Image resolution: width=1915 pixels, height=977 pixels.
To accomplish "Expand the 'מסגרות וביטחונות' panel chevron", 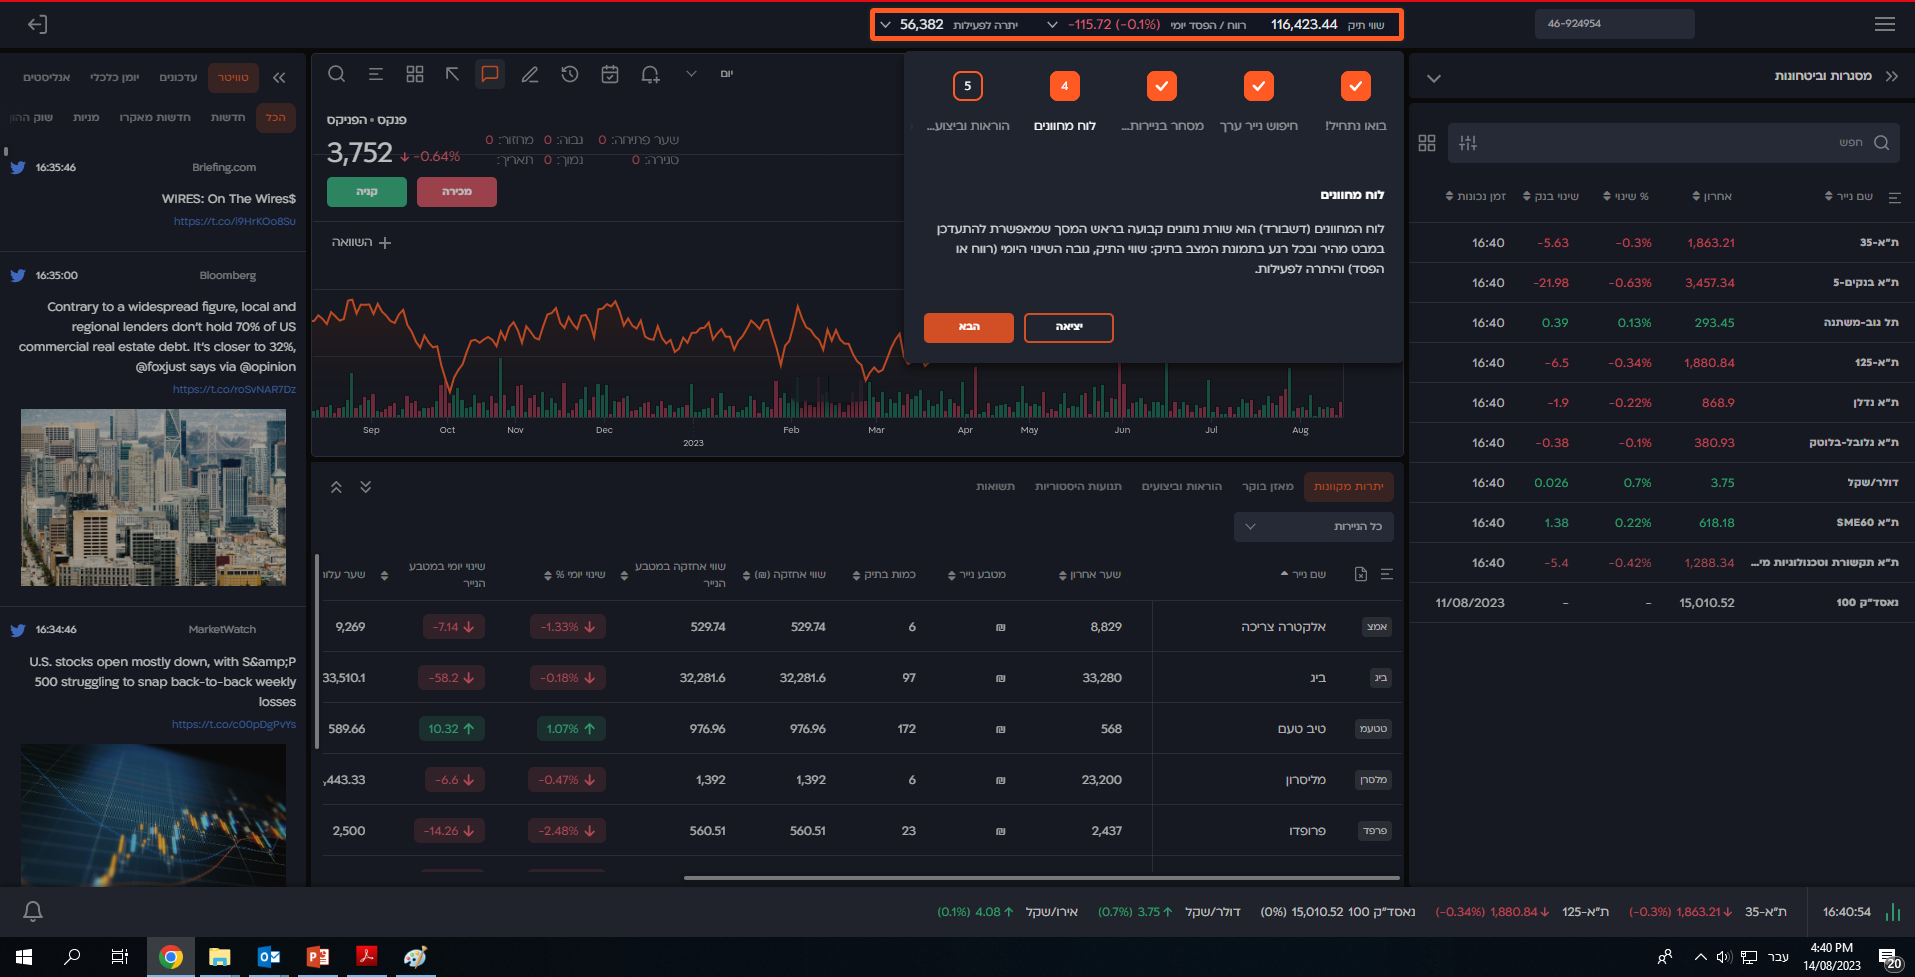I will point(1434,78).
